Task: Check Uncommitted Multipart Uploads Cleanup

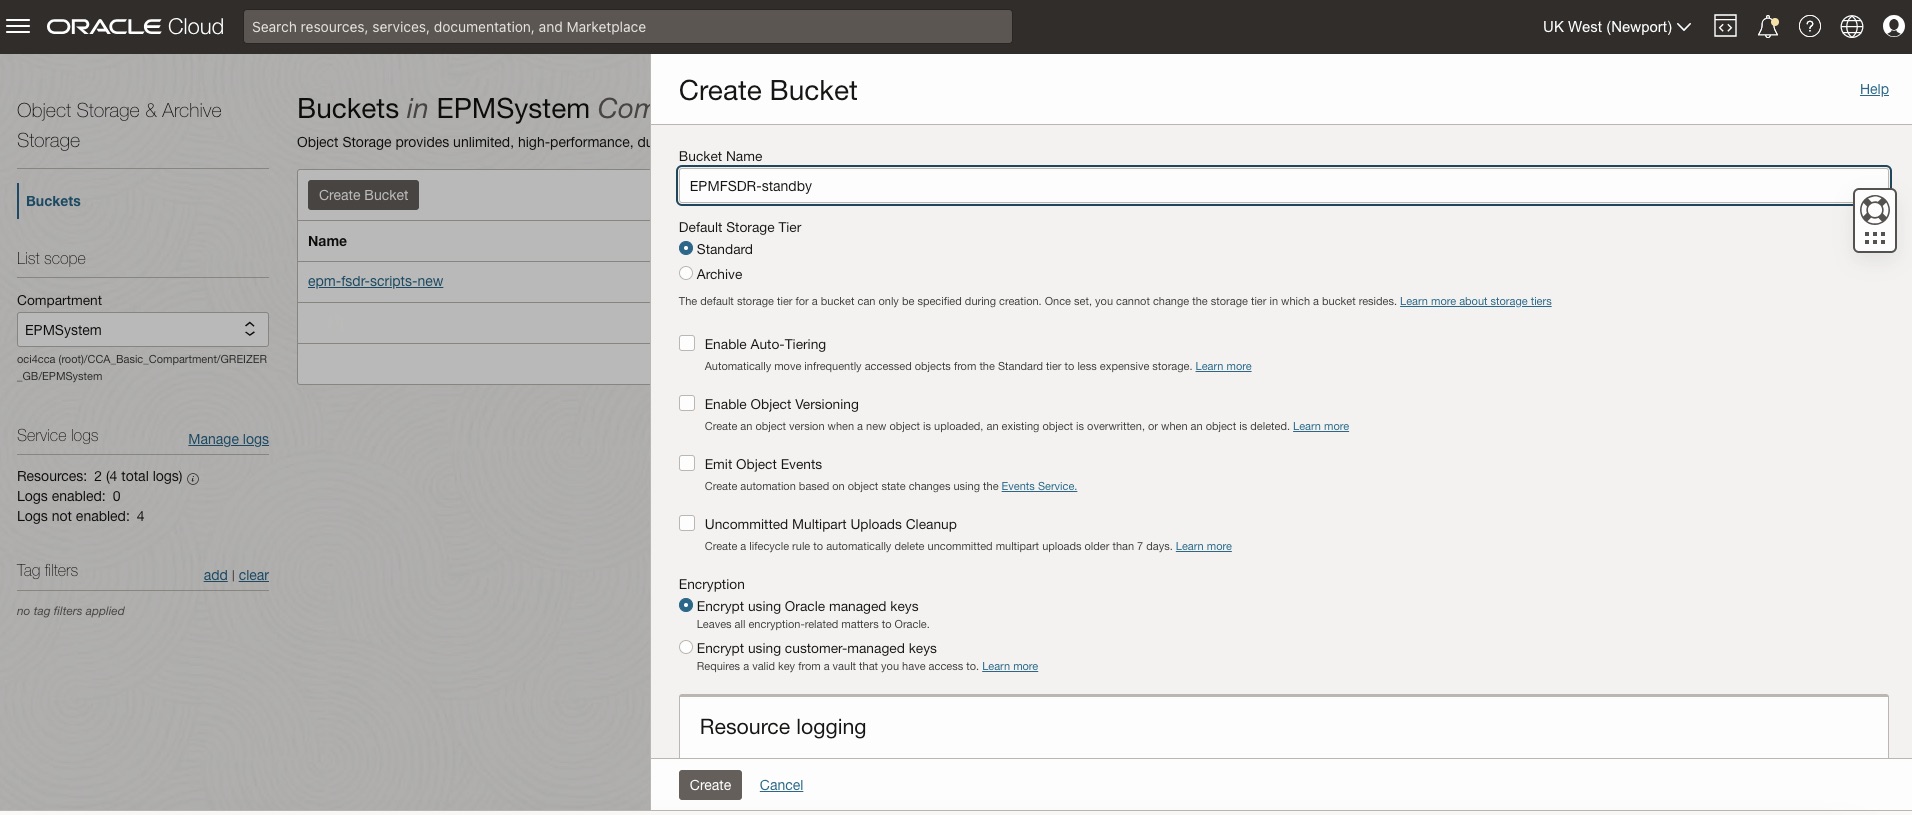Action: pos(687,523)
